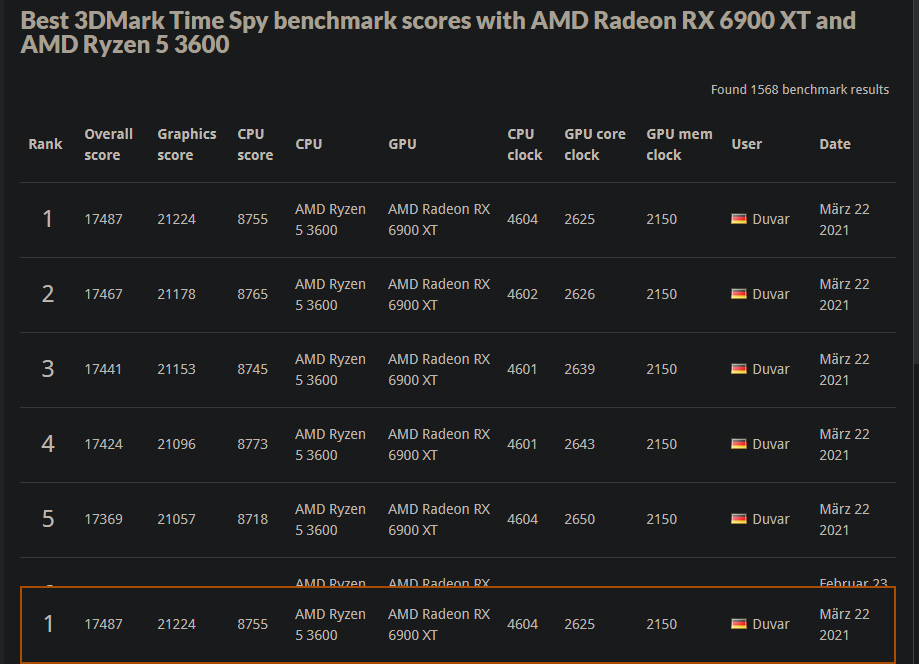Select CPU score 8773
919x664 pixels.
point(253,444)
